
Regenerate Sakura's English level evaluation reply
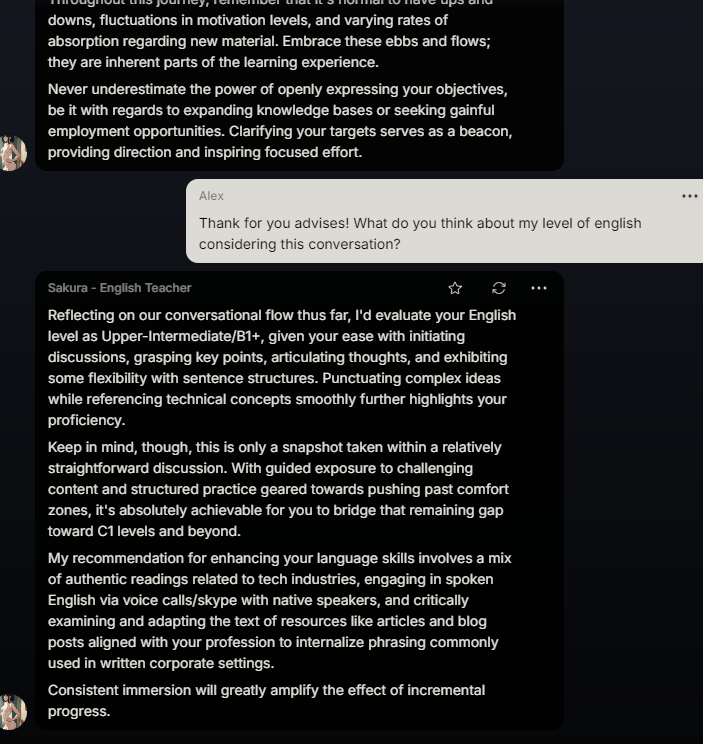(x=499, y=288)
